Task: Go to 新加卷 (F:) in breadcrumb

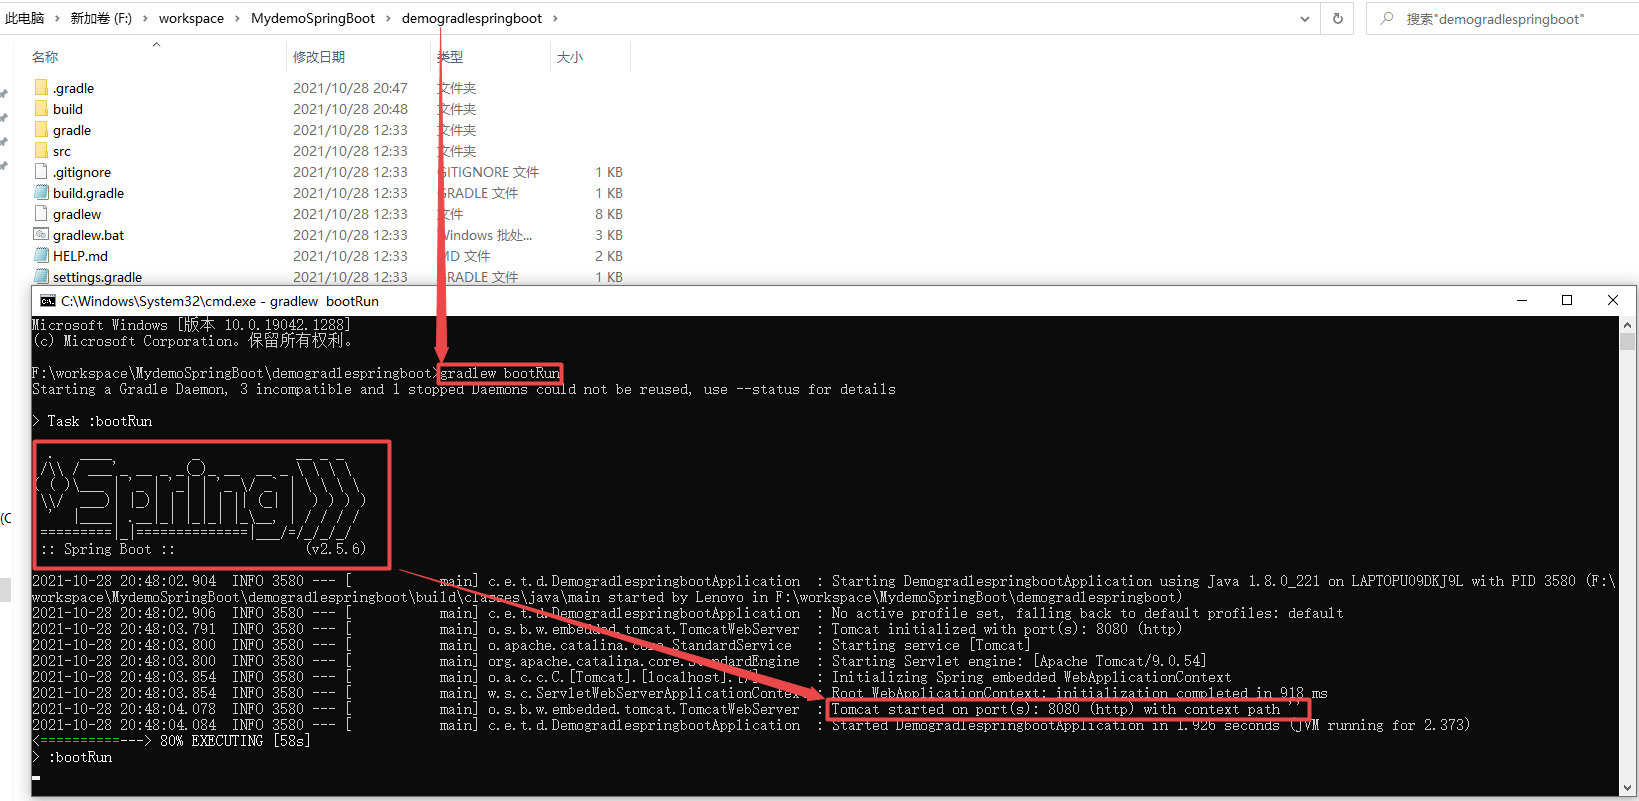Action: 101,18
